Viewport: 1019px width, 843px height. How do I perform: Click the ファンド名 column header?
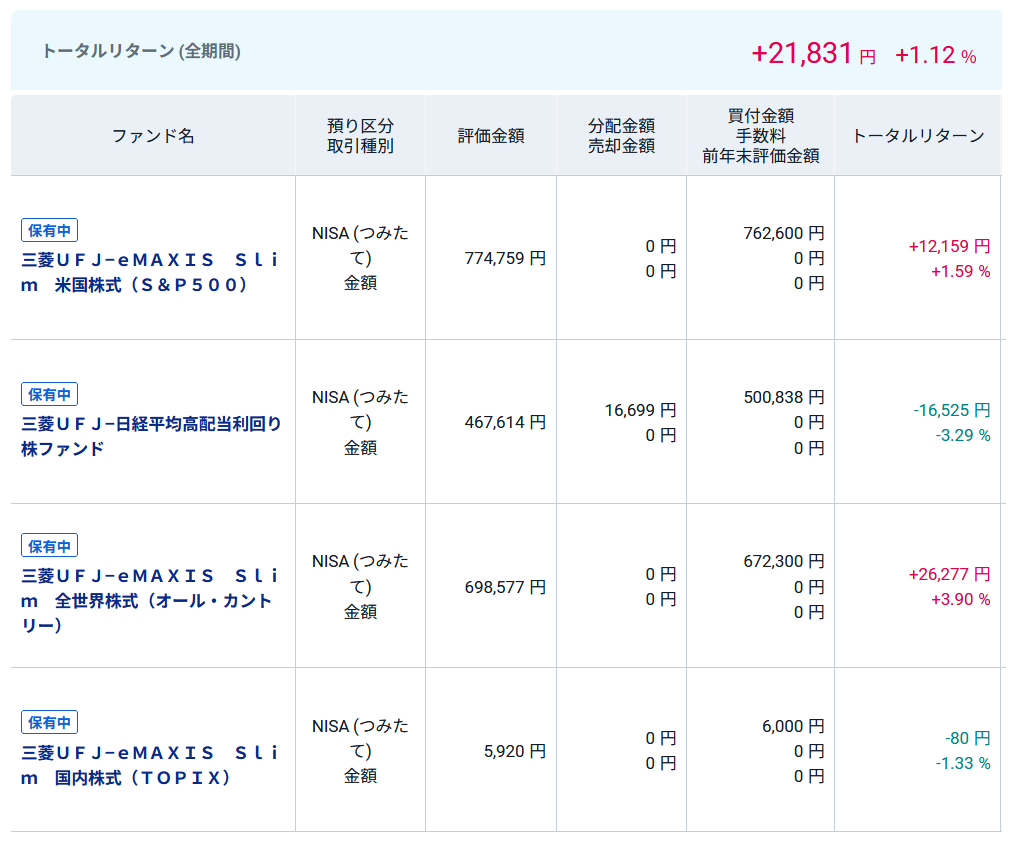(153, 136)
